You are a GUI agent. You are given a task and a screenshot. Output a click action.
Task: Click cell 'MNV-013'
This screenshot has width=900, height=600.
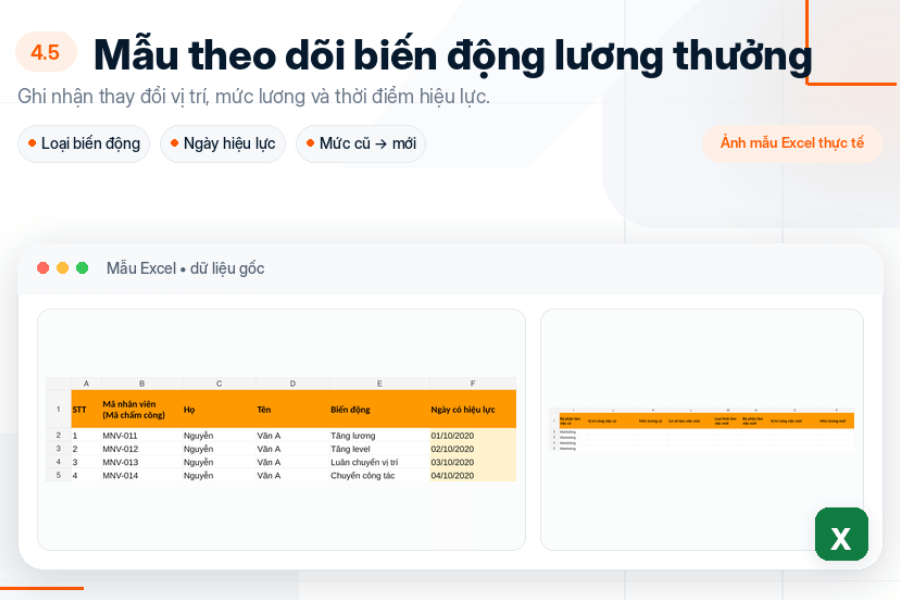(142, 462)
